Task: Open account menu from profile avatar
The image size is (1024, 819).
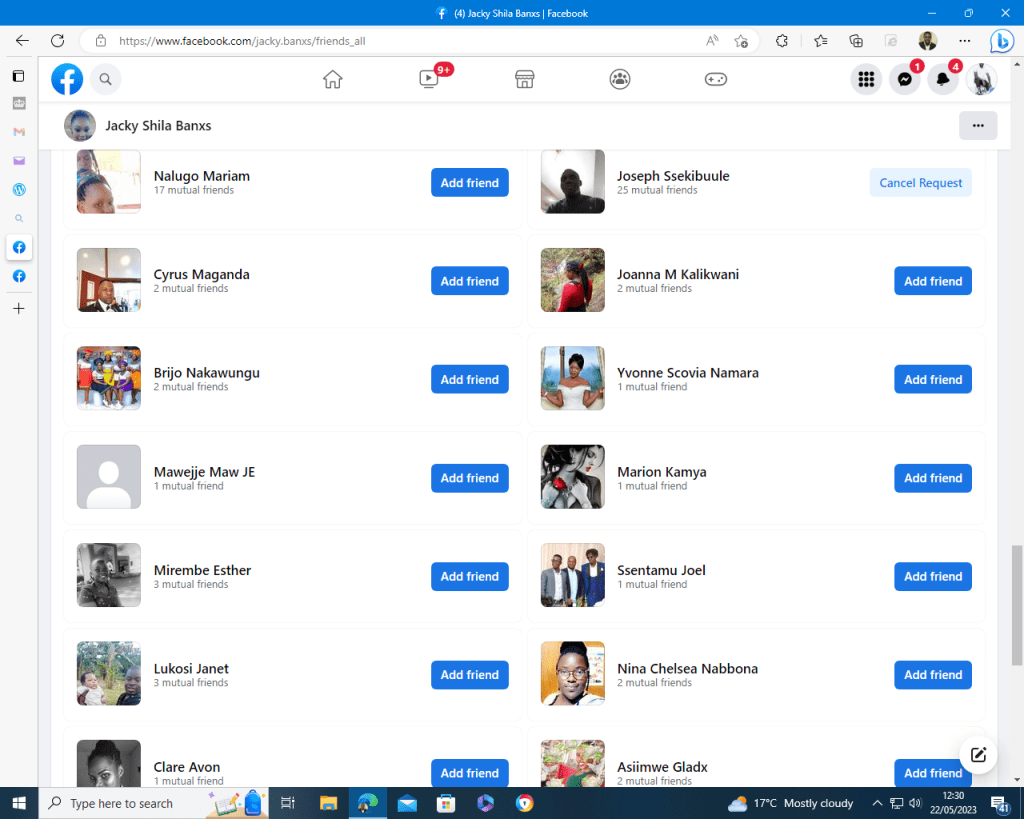Action: [x=981, y=79]
